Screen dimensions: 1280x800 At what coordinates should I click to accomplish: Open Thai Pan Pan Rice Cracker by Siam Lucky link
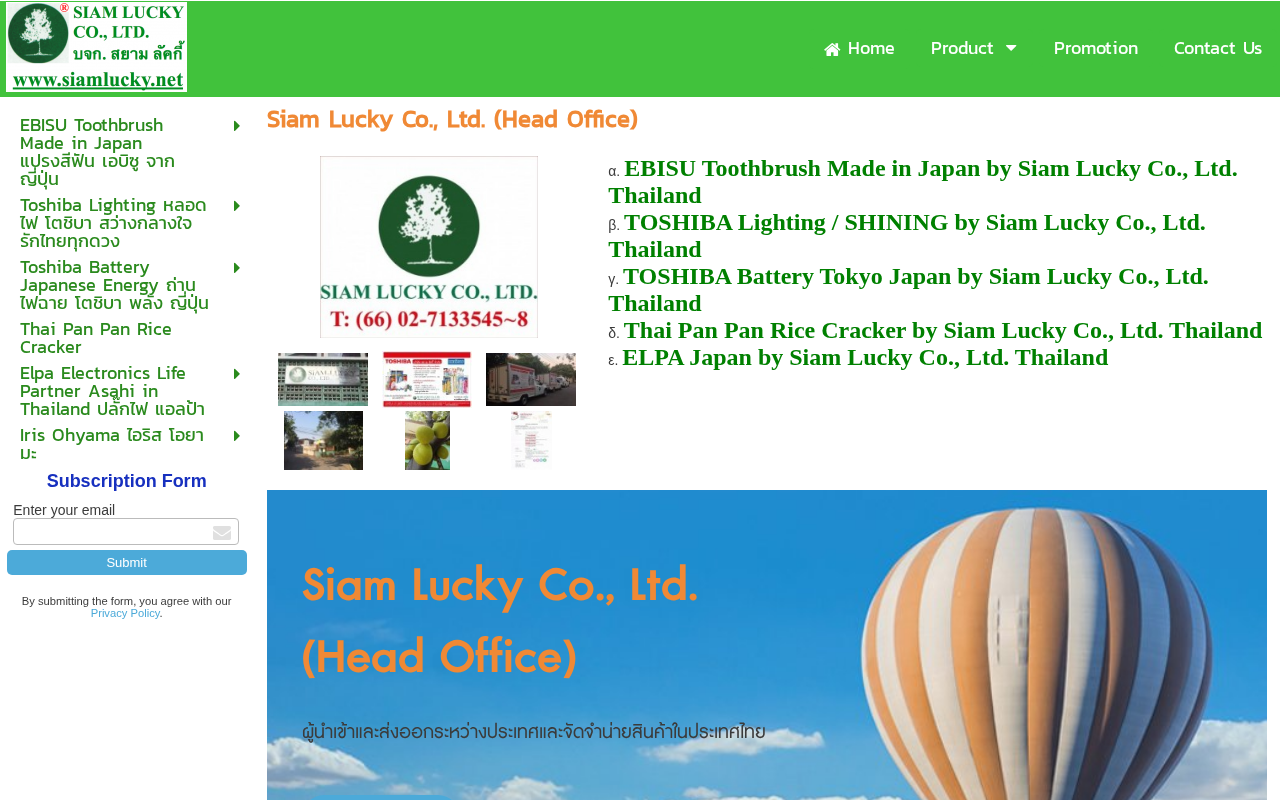click(x=943, y=330)
